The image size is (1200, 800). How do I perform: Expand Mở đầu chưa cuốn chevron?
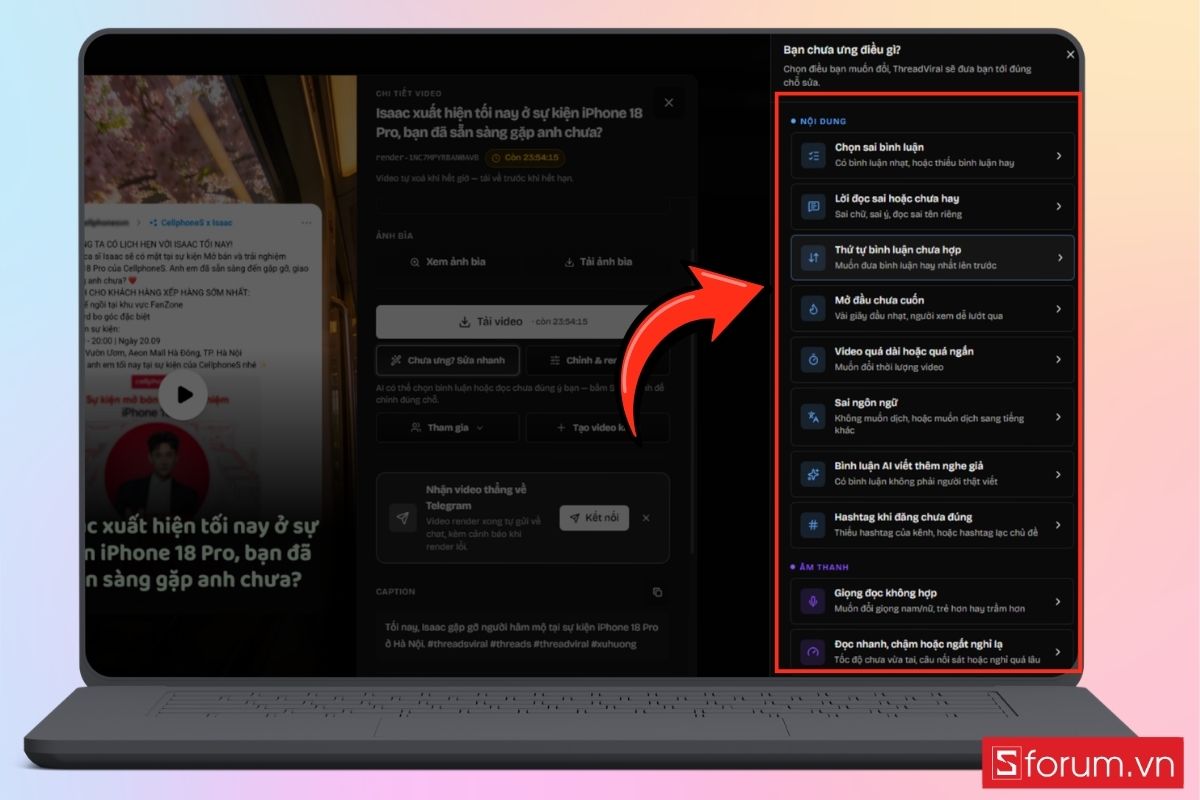click(1059, 309)
